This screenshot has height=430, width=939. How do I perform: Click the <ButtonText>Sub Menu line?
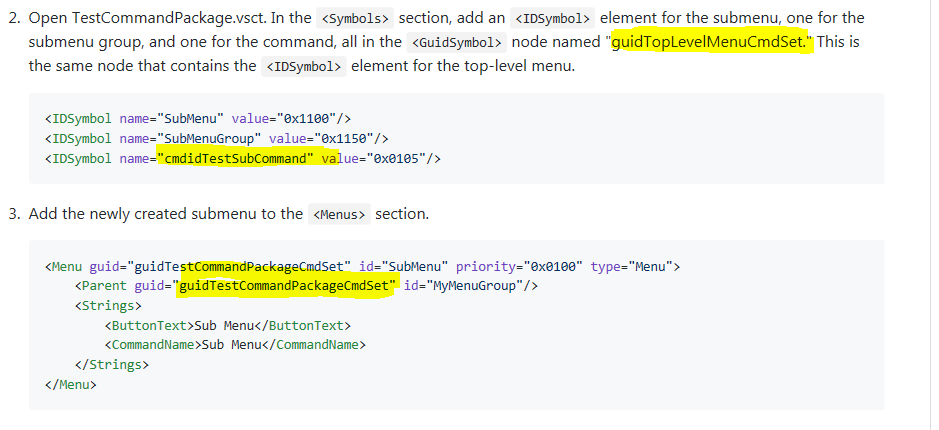228,326
